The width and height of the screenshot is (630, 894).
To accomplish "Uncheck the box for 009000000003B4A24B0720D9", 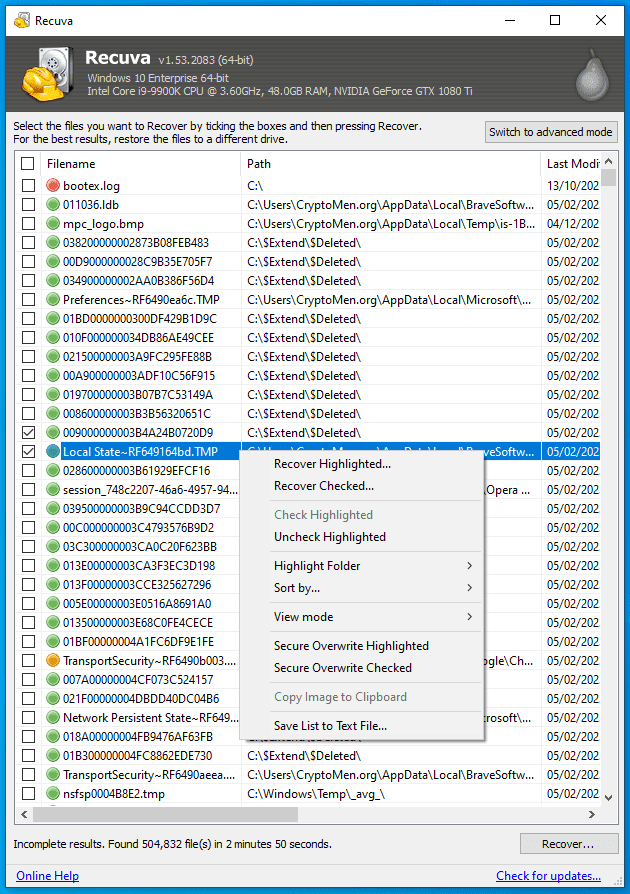I will click(28, 432).
